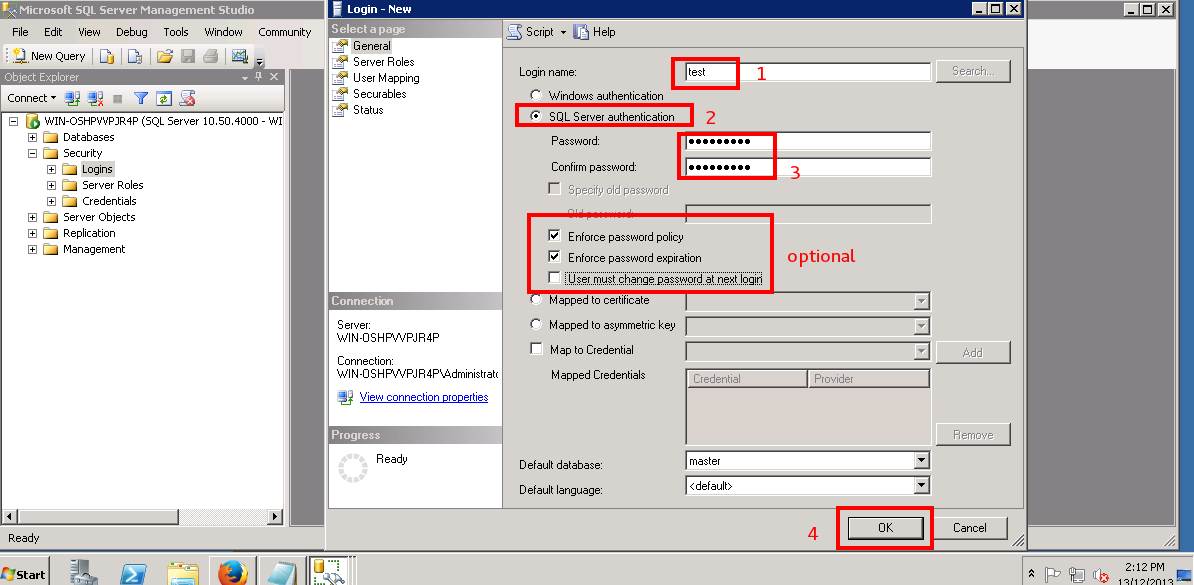Click View connection properties link

(x=424, y=397)
